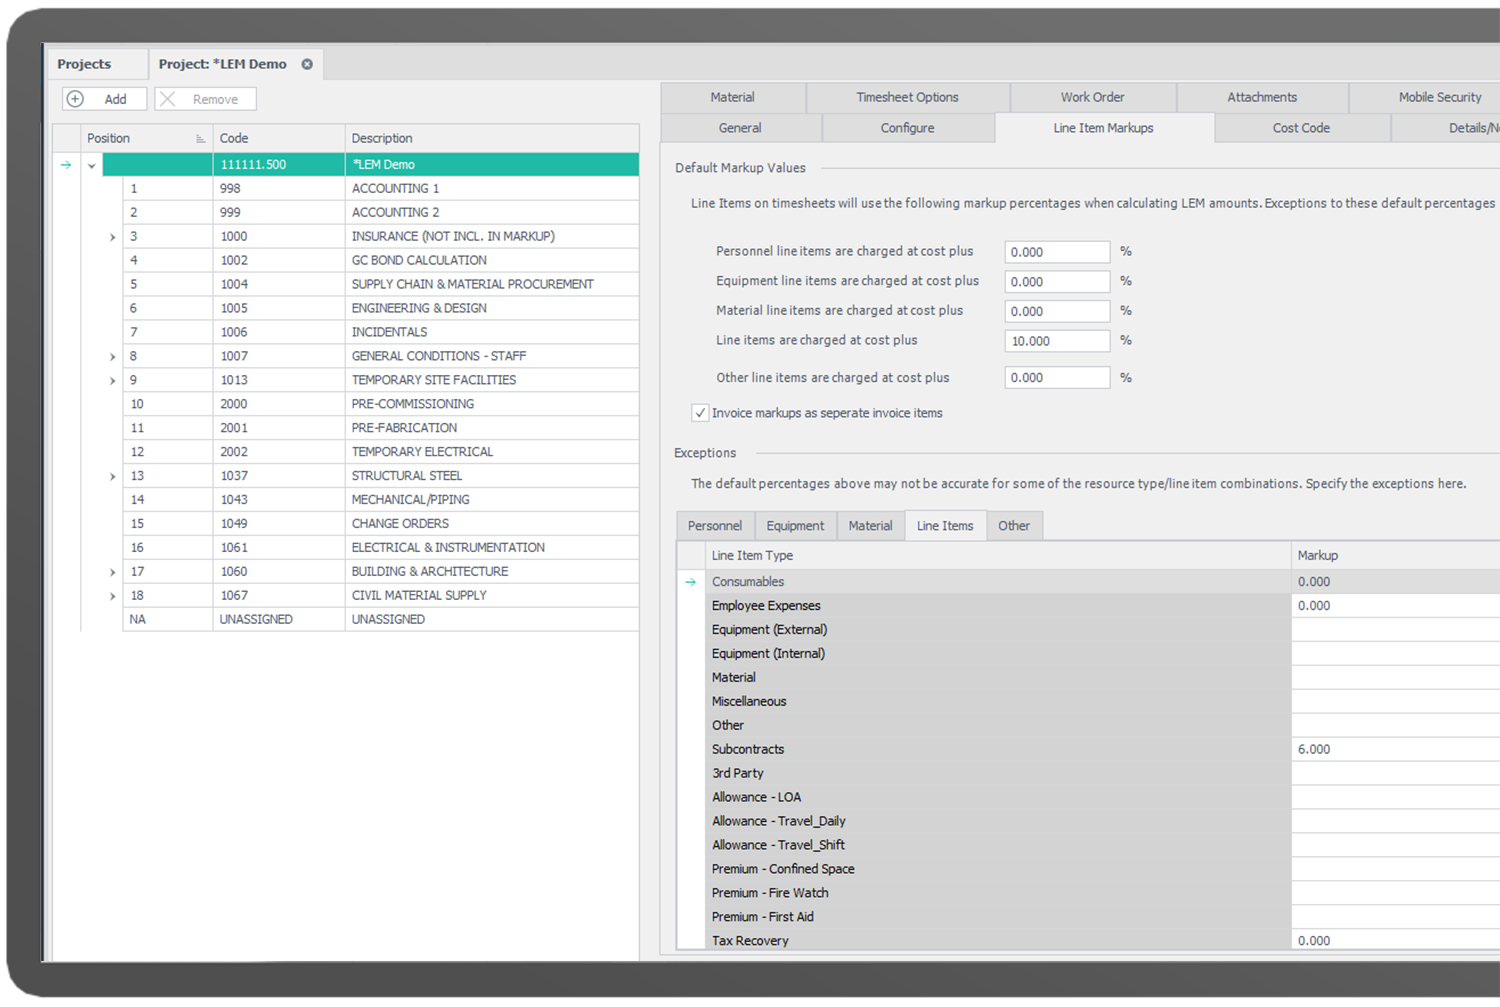The image size is (1500, 1007).
Task: Select the CHANGE ORDERS row
Action: 400,524
